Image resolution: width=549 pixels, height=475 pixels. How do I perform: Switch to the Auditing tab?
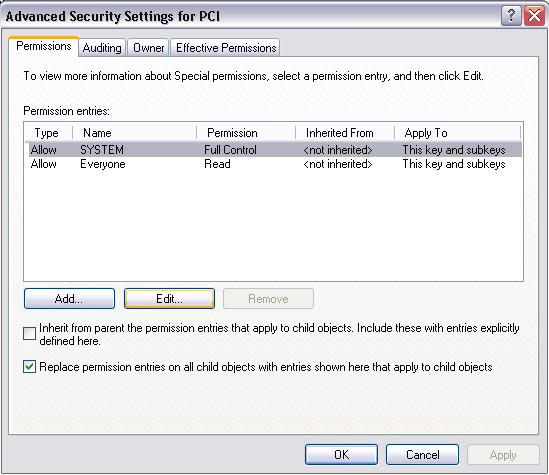coord(102,48)
